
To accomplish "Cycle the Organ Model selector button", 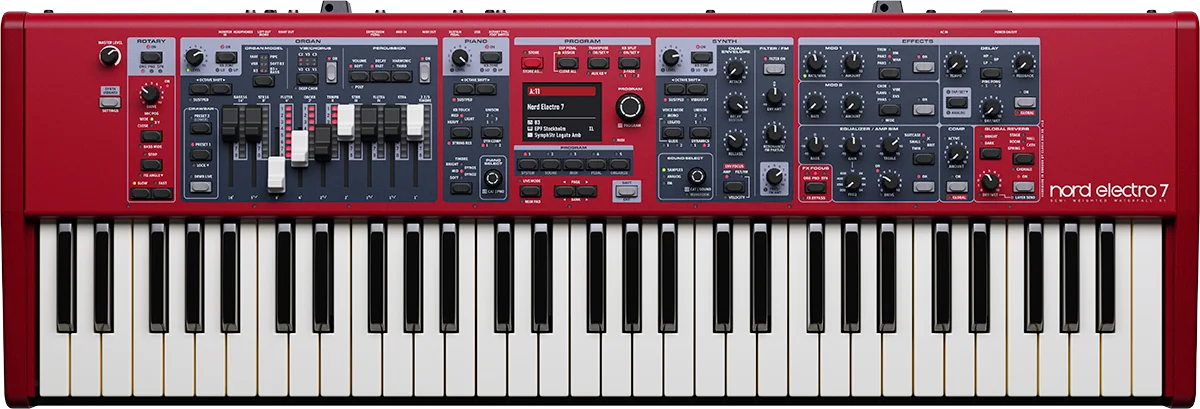I will click(x=263, y=81).
